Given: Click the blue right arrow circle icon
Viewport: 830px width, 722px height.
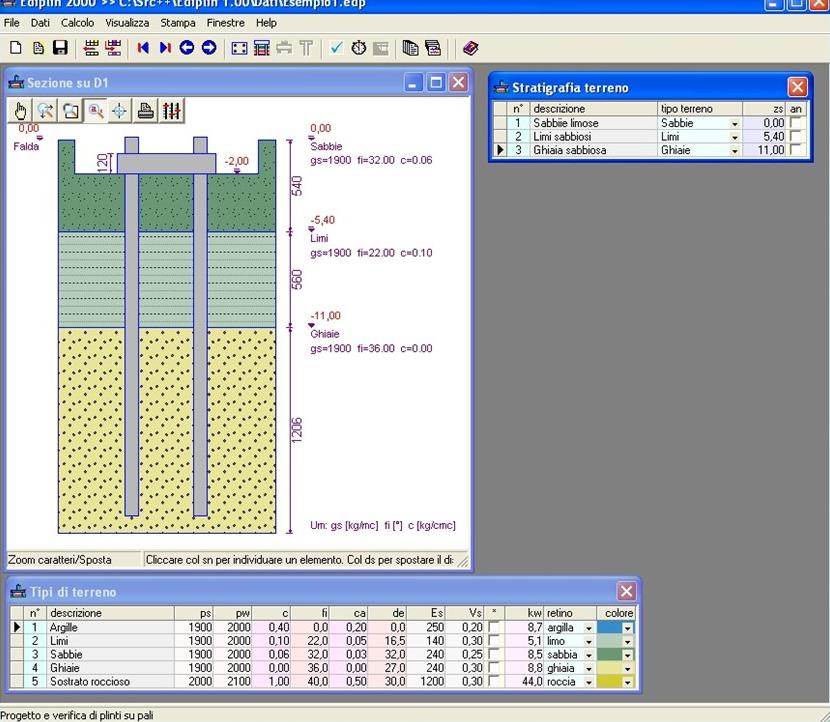Looking at the screenshot, I should click(209, 48).
